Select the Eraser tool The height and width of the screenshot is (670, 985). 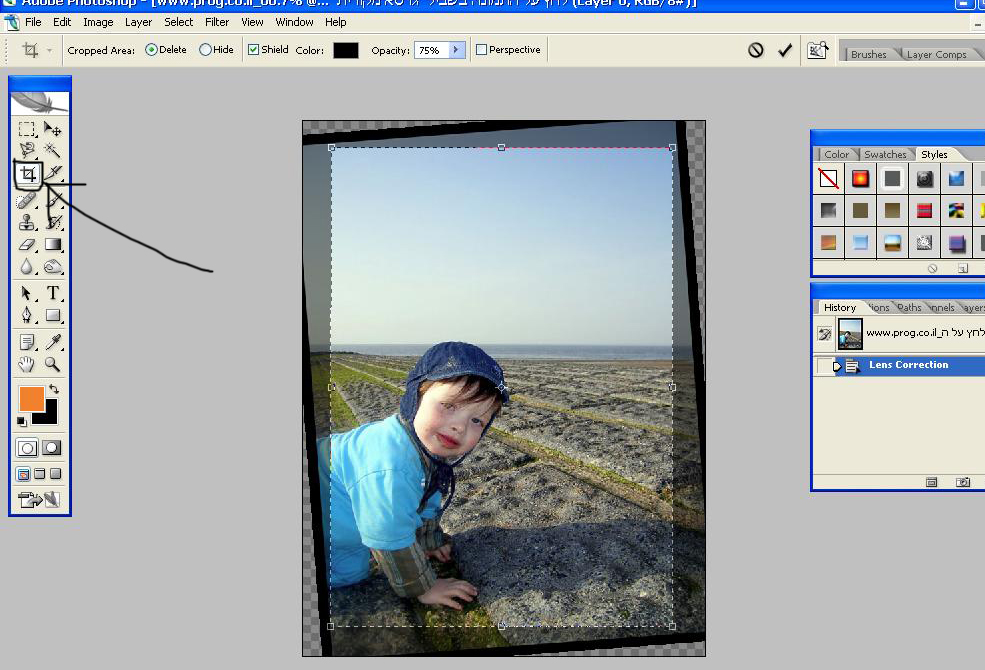28,244
